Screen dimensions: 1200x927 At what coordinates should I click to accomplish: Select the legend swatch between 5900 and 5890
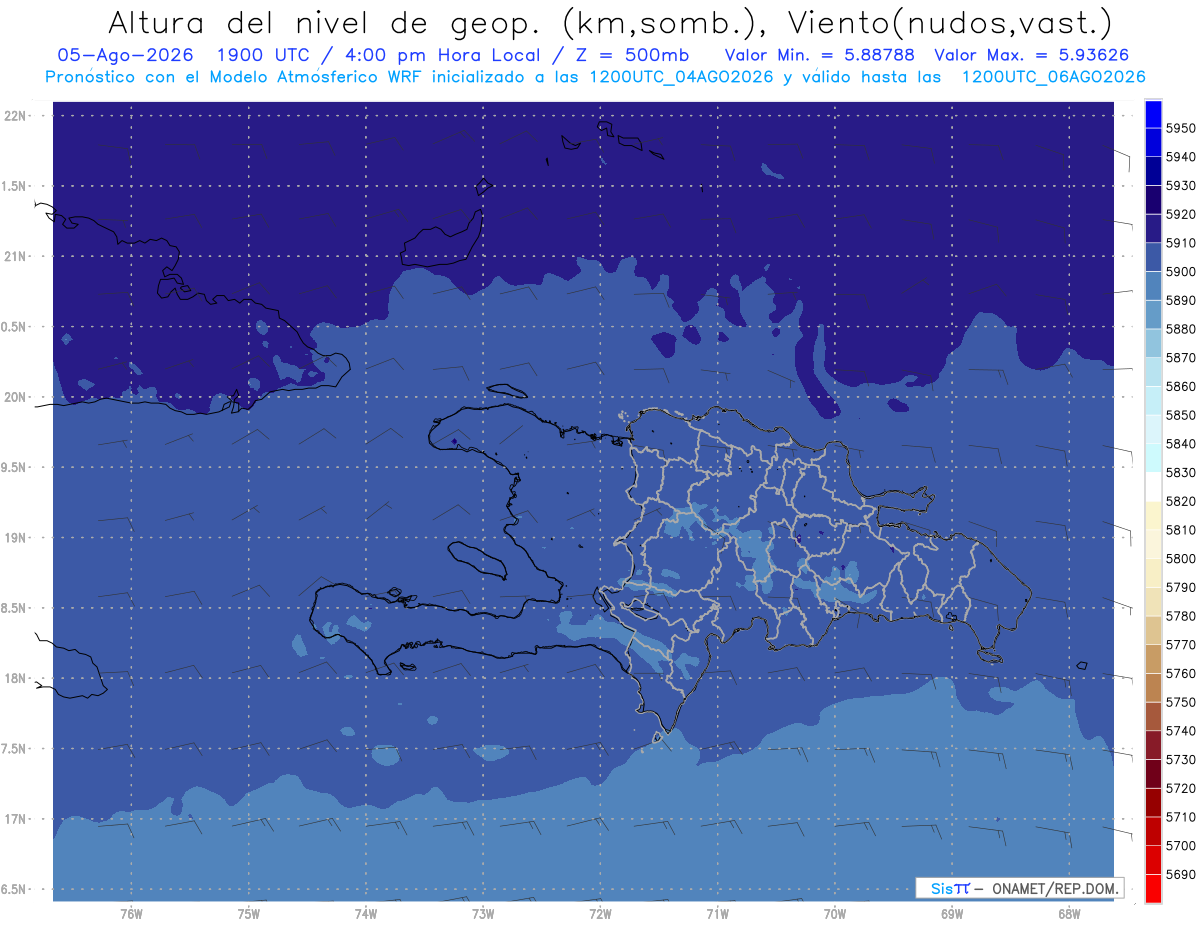click(x=1152, y=286)
